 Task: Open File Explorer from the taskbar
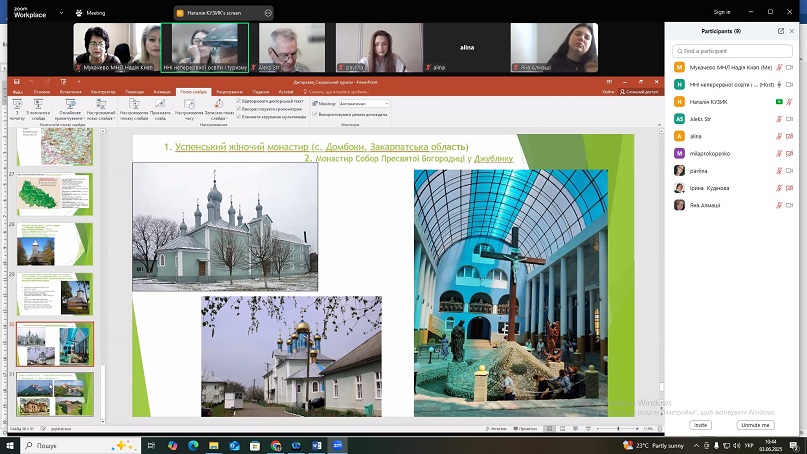[x=214, y=445]
